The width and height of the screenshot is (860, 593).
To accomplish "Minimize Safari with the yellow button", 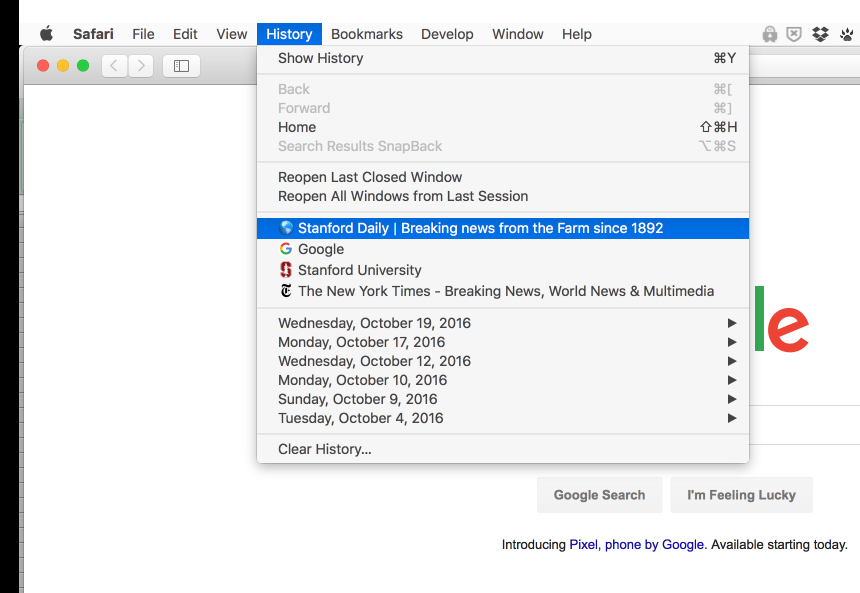I will [x=63, y=66].
